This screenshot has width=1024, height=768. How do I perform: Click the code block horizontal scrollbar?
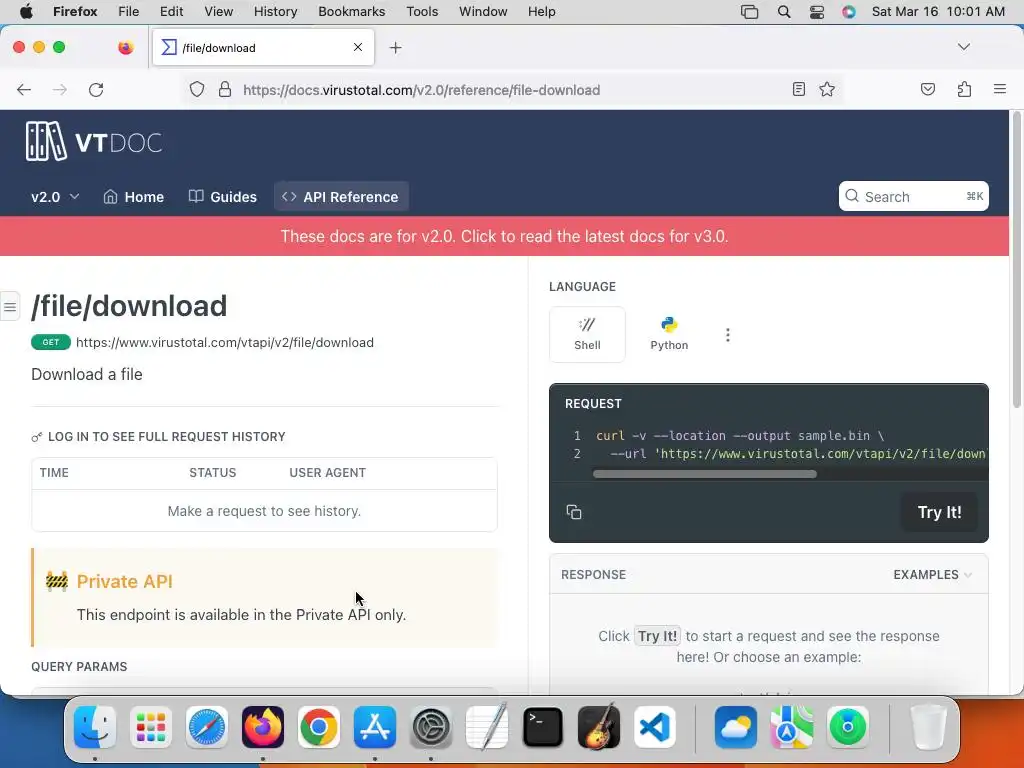(x=704, y=474)
